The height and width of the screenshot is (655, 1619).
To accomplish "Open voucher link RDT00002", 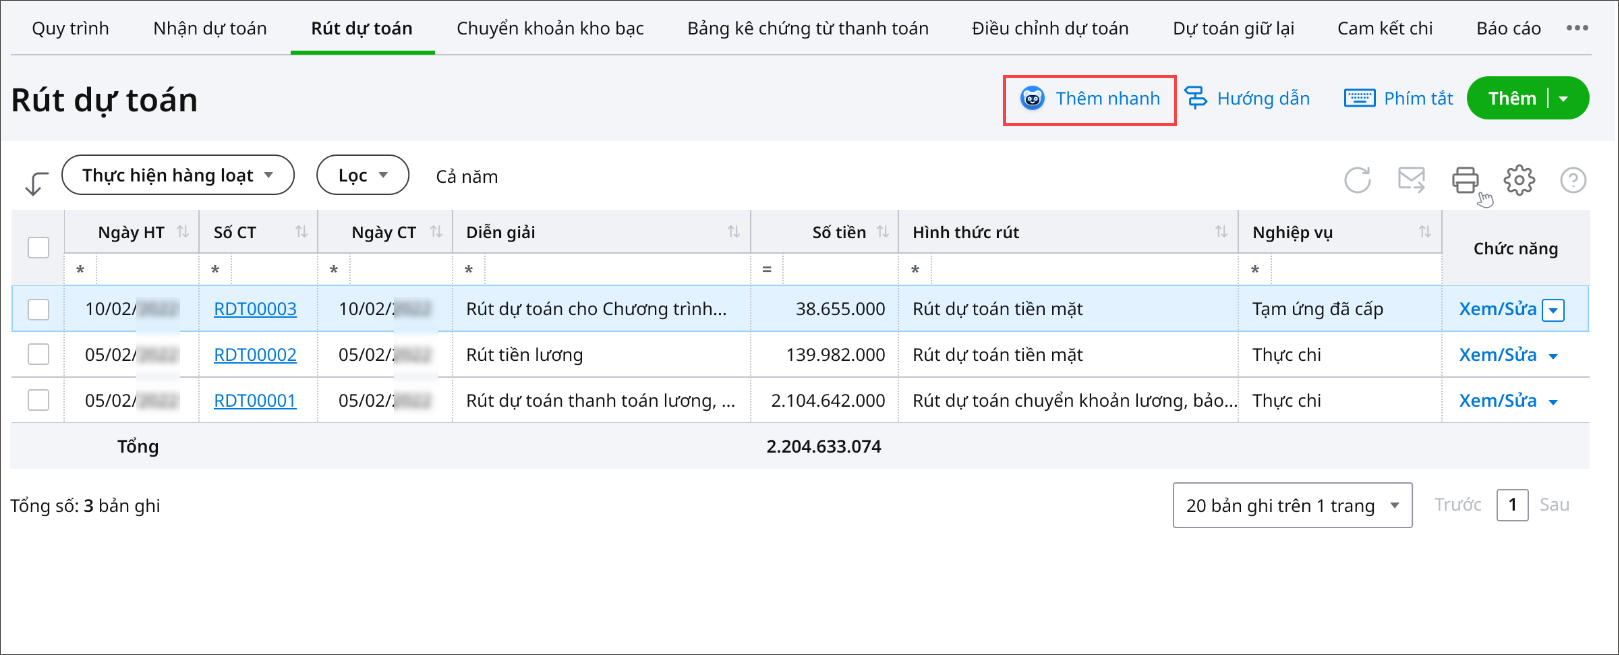I will (x=255, y=355).
